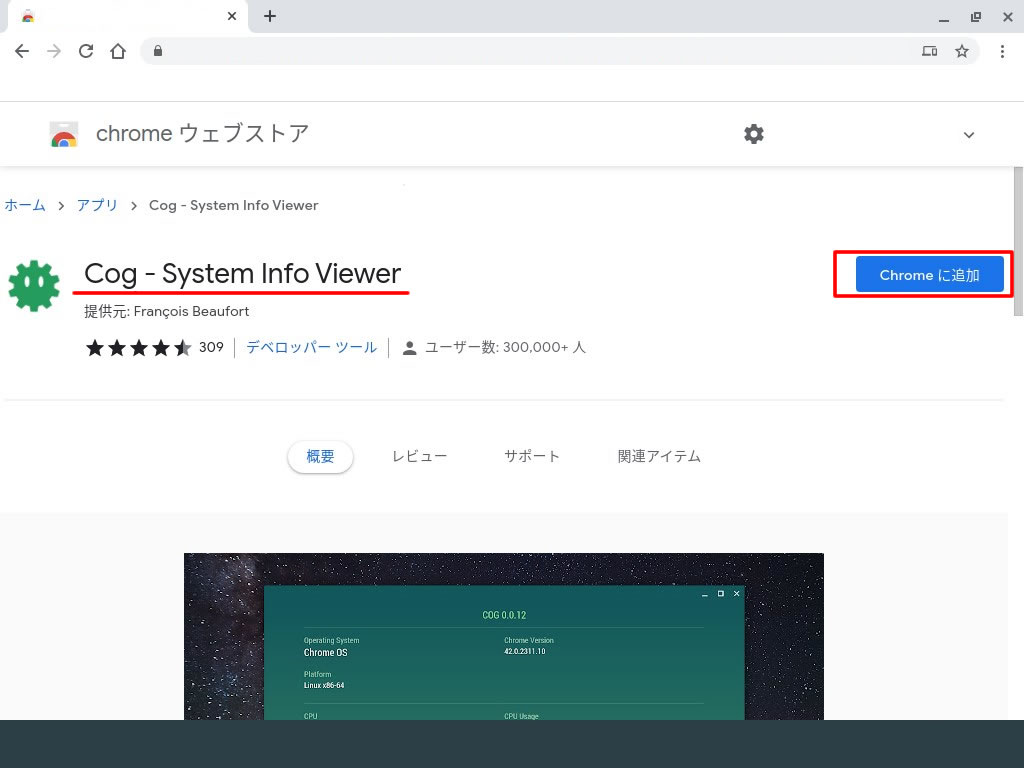1024x768 pixels.
Task: Click the Cog - System Info Viewer heading
Action: pos(242,274)
